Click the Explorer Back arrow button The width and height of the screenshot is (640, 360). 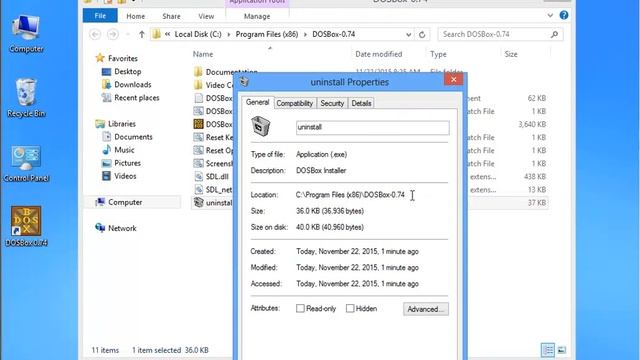point(95,34)
